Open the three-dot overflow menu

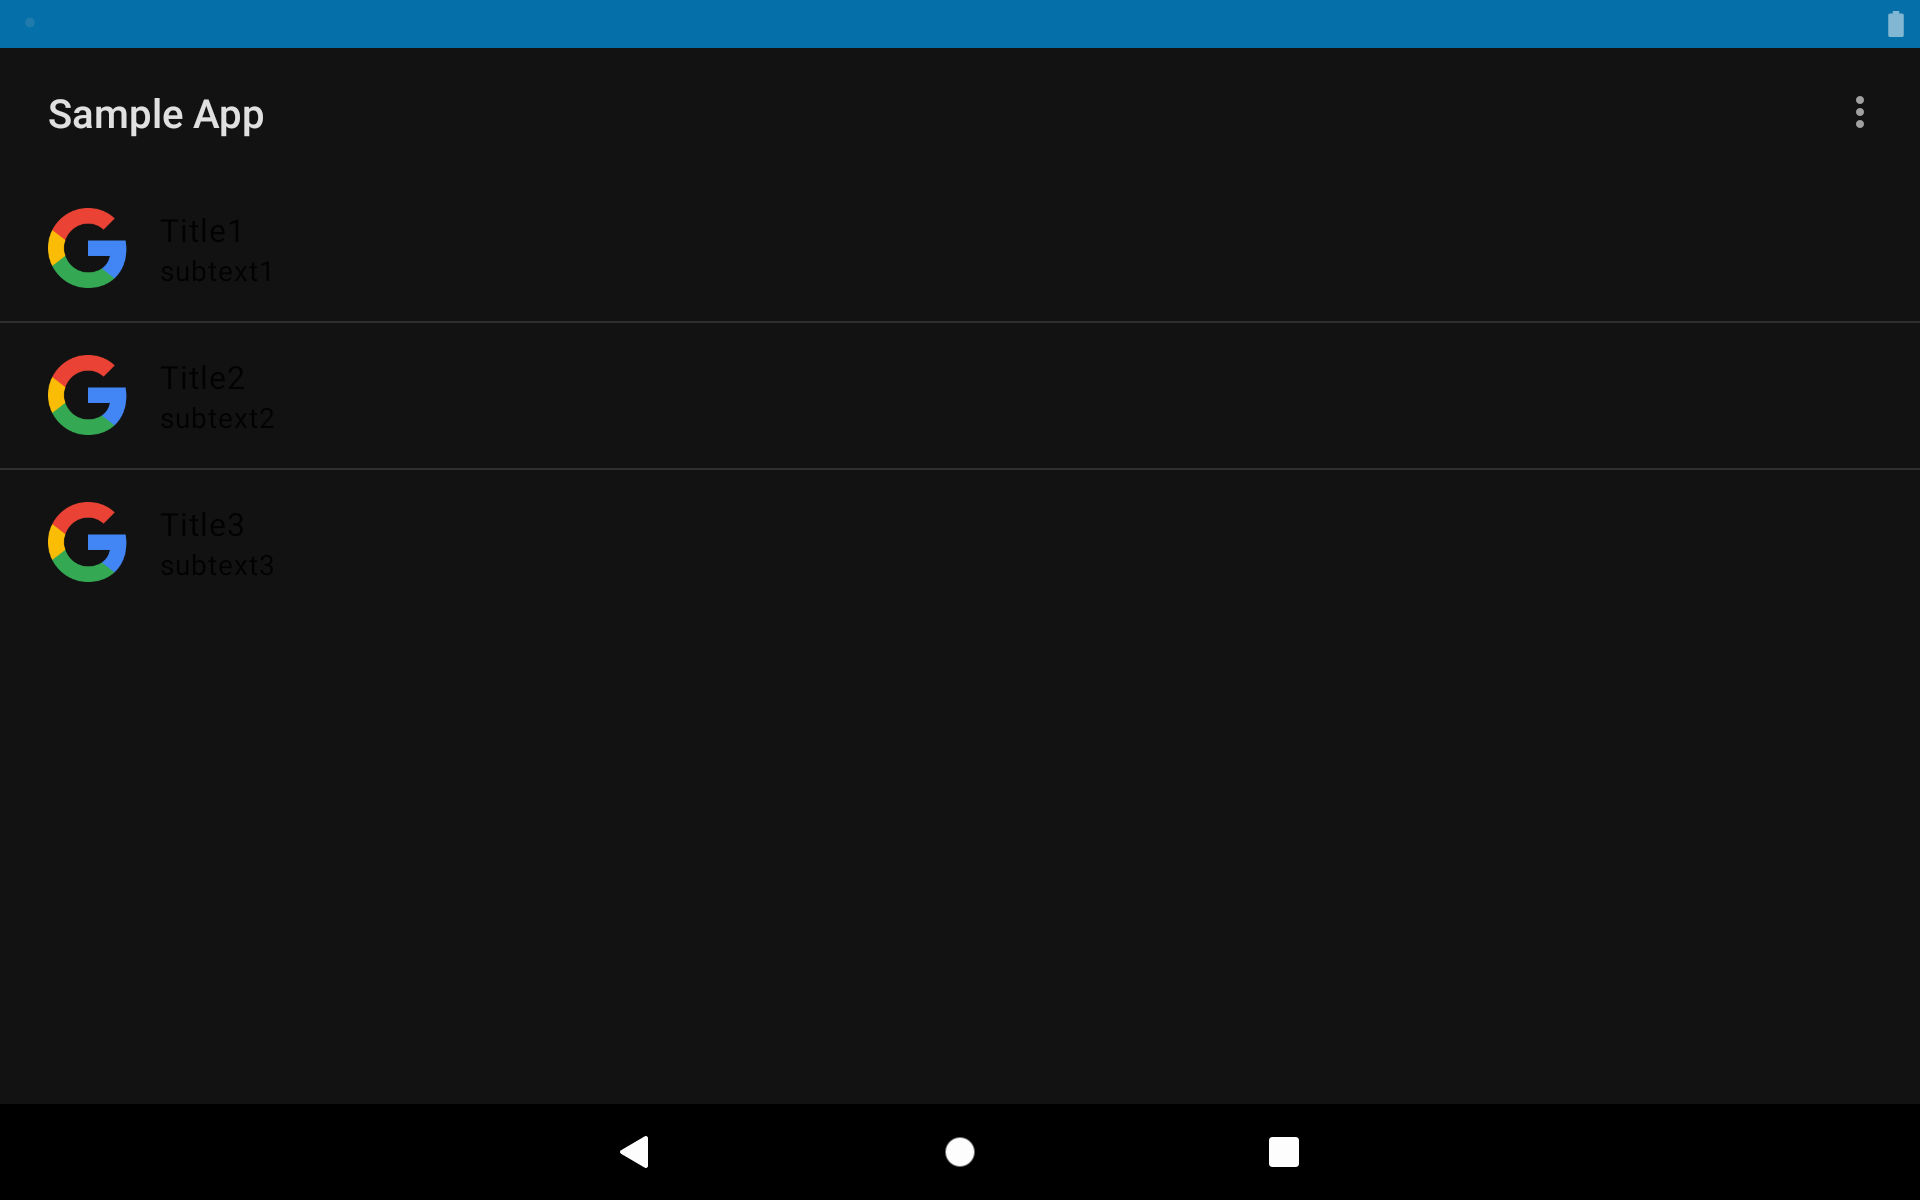click(1859, 112)
